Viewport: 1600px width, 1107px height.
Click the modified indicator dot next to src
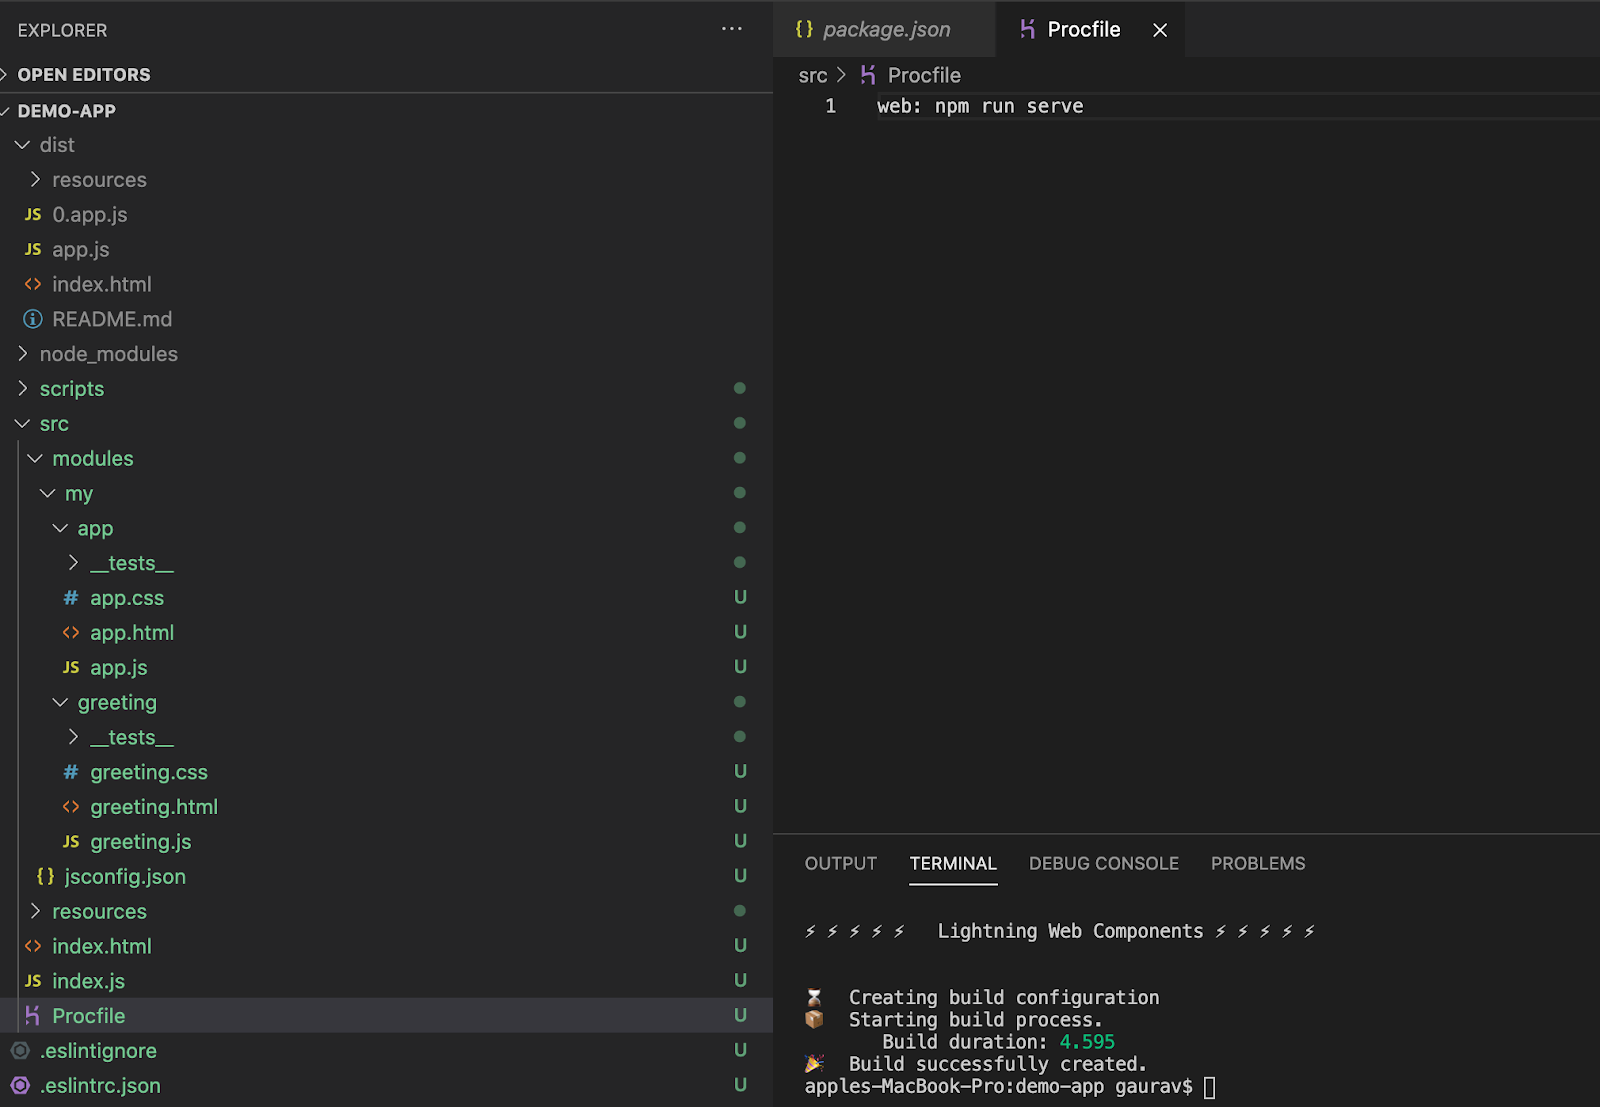click(740, 423)
